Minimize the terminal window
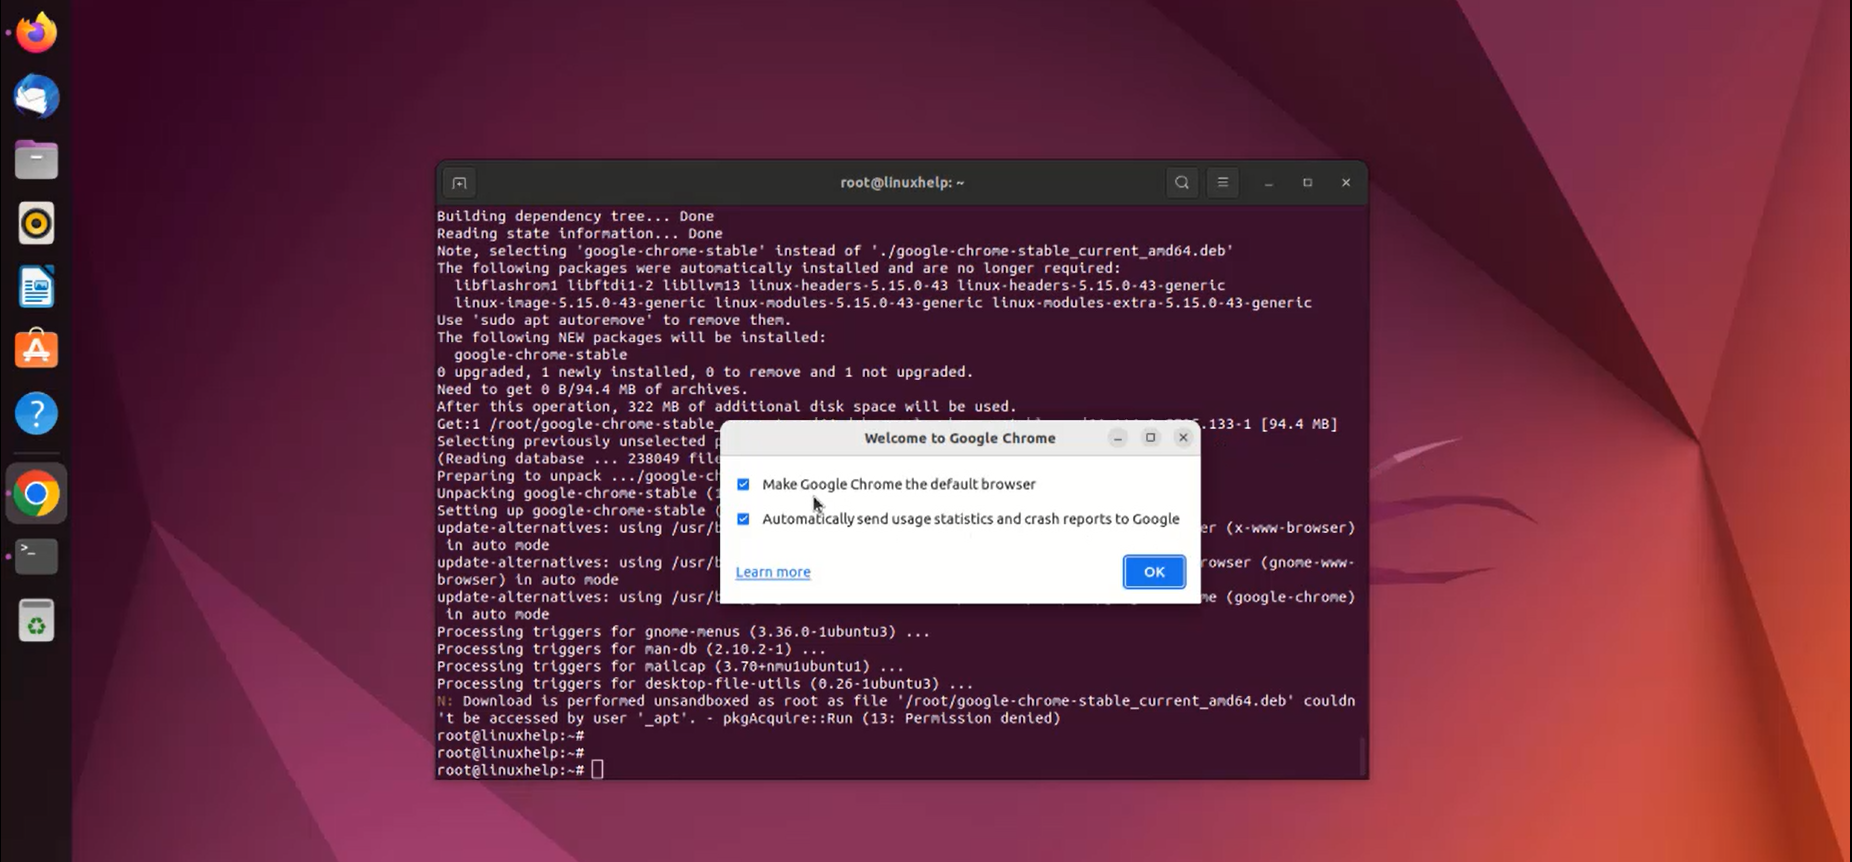Screen dimensions: 1852x862 [1269, 183]
